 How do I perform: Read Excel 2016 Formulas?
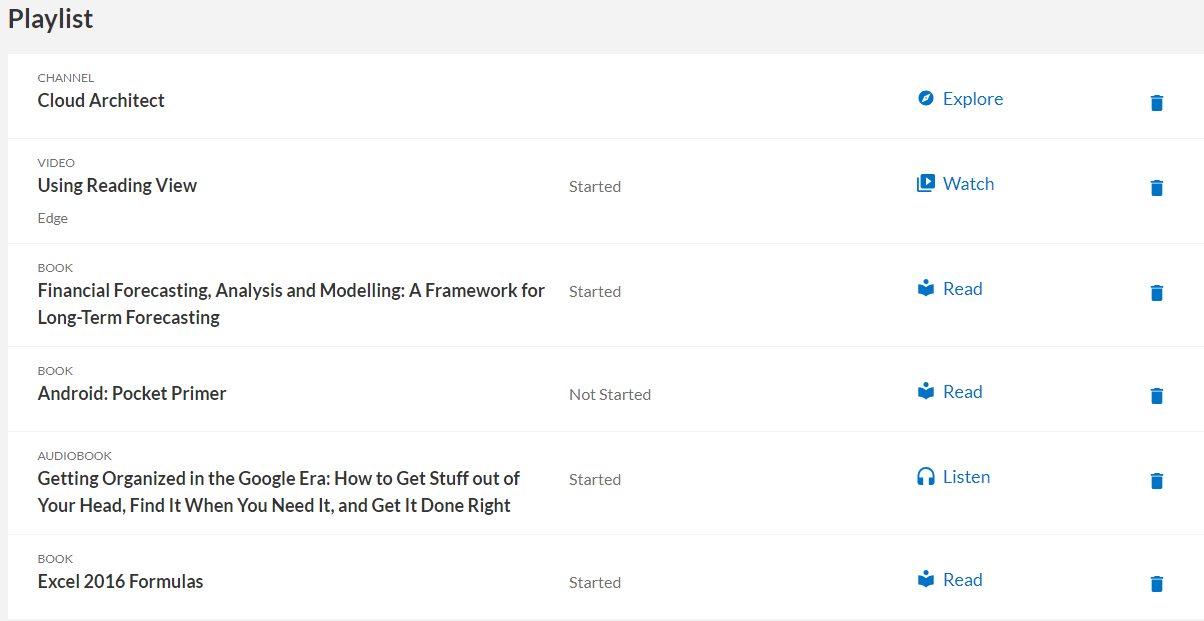962,580
